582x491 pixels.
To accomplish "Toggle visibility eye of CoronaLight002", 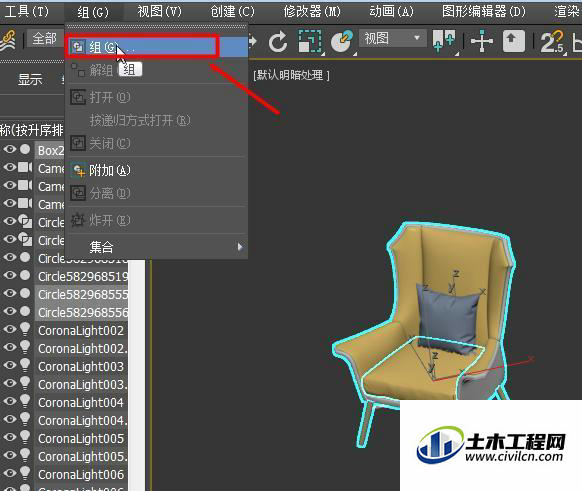I will click(x=10, y=329).
